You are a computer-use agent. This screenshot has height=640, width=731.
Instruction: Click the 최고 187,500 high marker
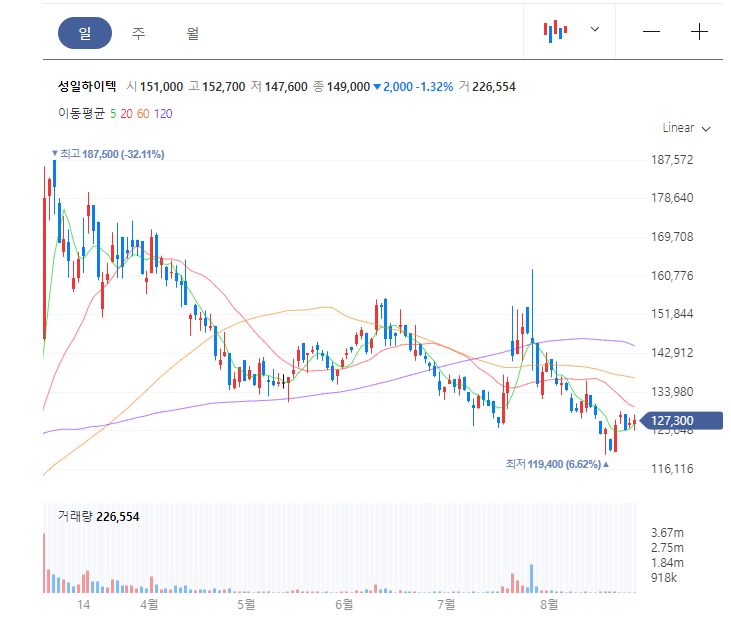(x=108, y=154)
